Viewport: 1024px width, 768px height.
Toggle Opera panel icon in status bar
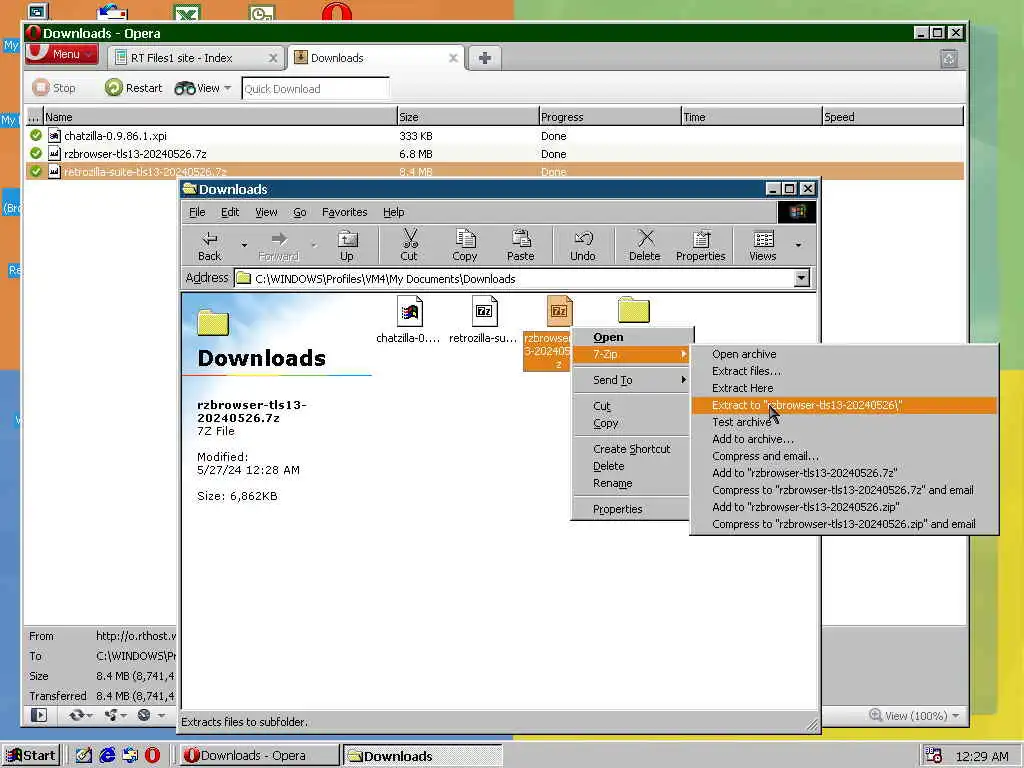39,715
